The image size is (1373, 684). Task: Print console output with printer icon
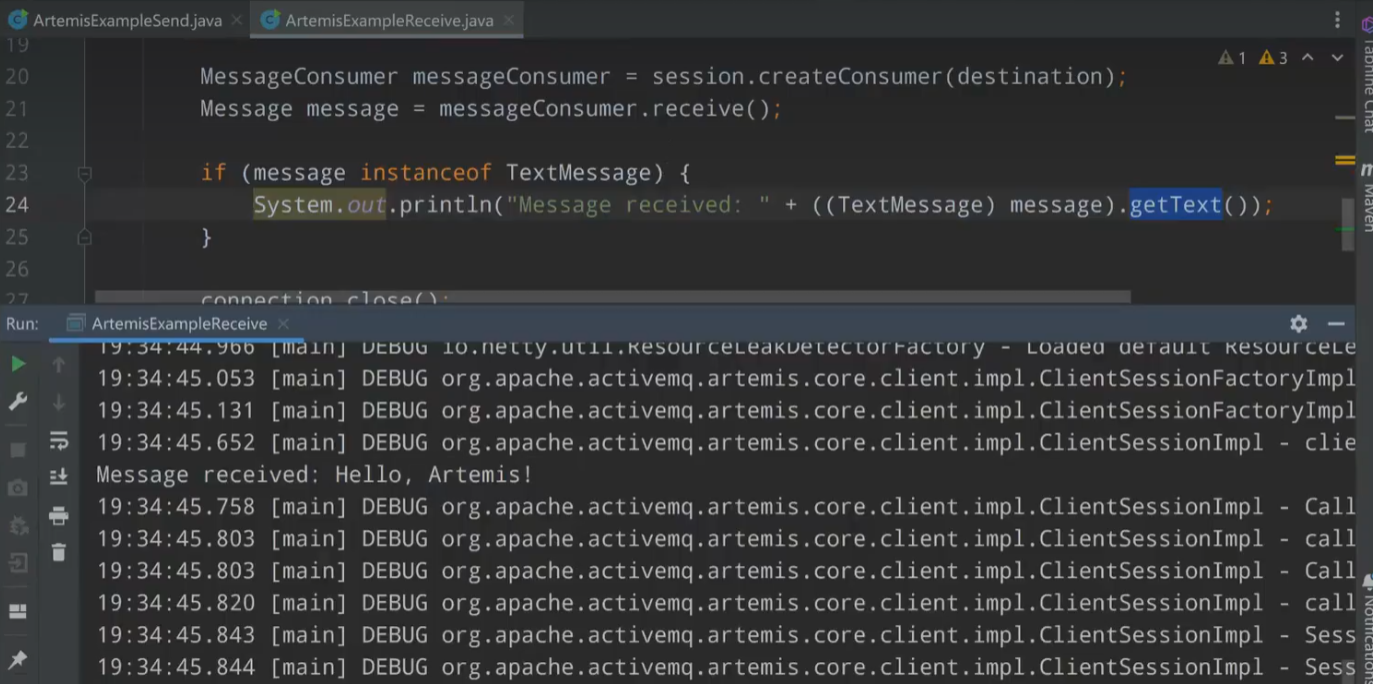pyautogui.click(x=59, y=516)
